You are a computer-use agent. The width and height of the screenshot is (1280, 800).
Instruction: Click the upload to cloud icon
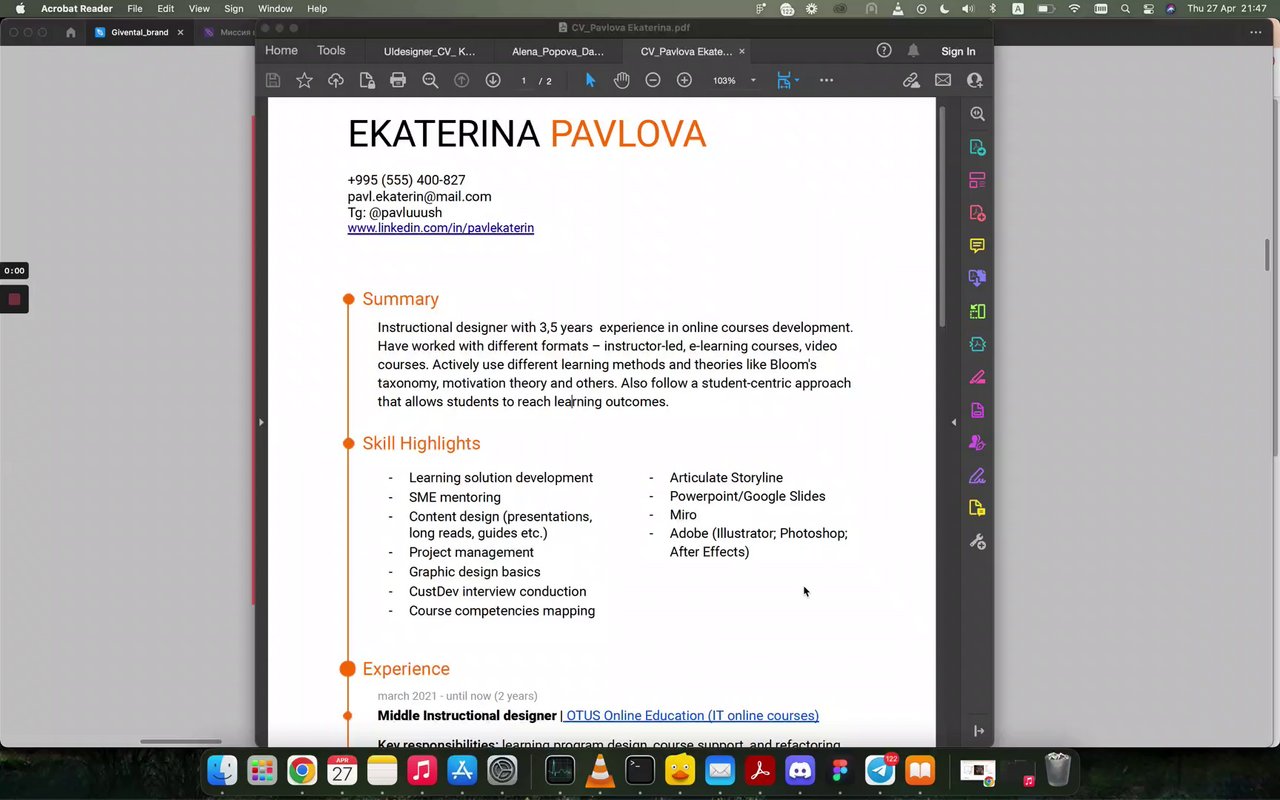336,80
